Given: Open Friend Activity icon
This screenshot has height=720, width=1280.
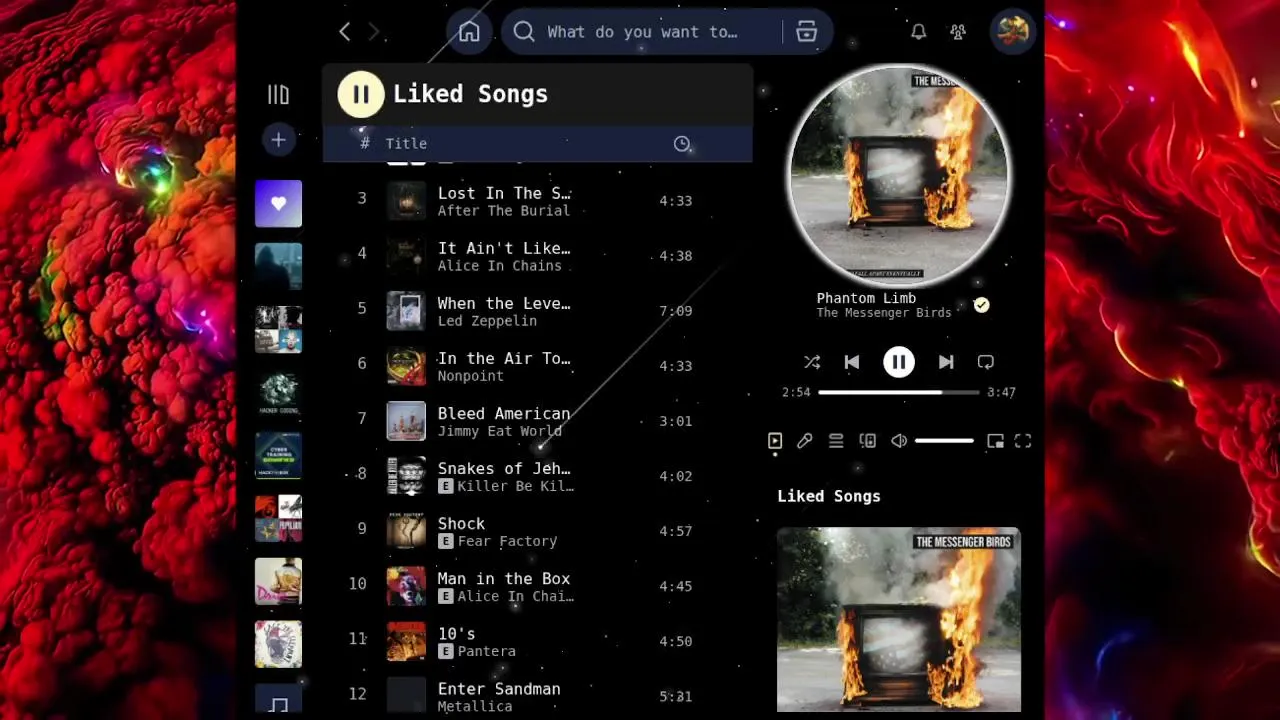Looking at the screenshot, I should pyautogui.click(x=958, y=32).
